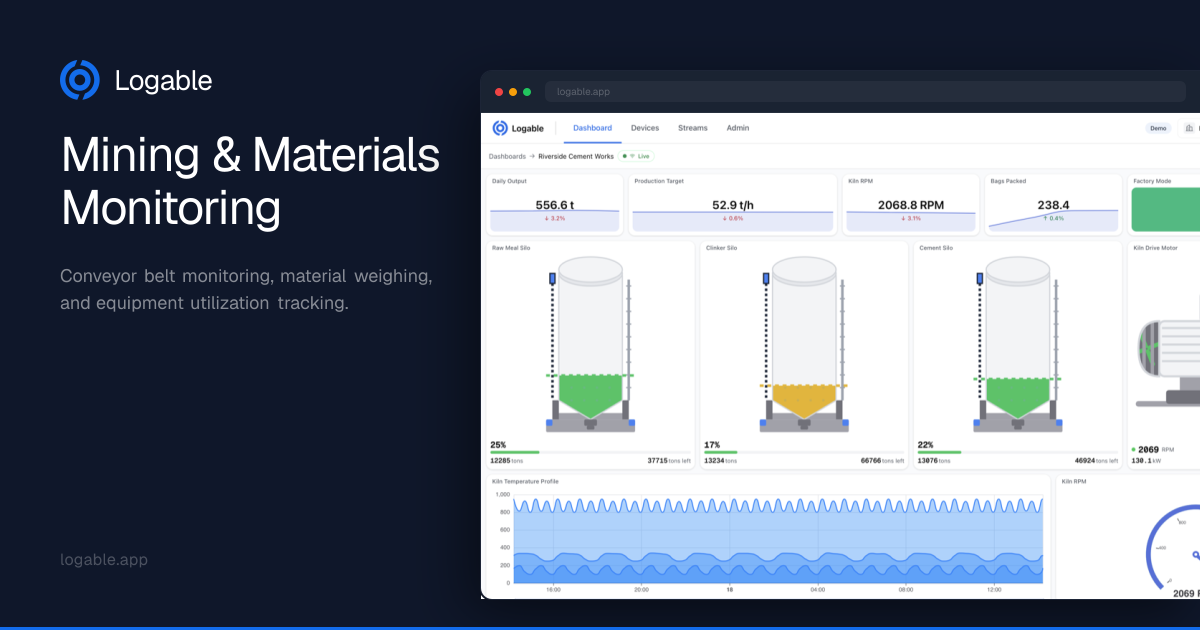This screenshot has height=630, width=1200.
Task: Click the Riverside Cement Works breadcrumb
Action: coord(576,156)
